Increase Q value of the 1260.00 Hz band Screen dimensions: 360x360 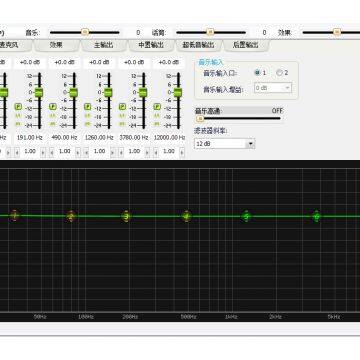tap(113, 153)
